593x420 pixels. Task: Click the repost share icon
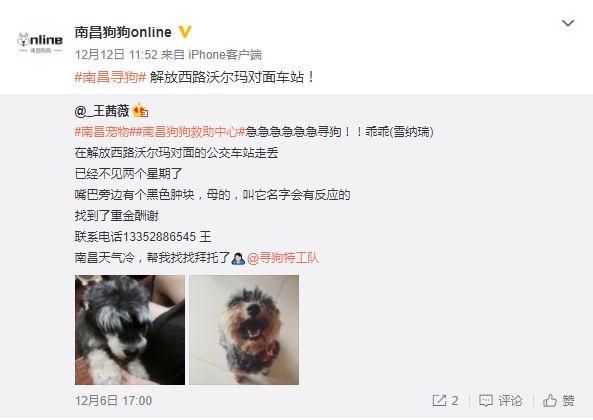pyautogui.click(x=439, y=400)
